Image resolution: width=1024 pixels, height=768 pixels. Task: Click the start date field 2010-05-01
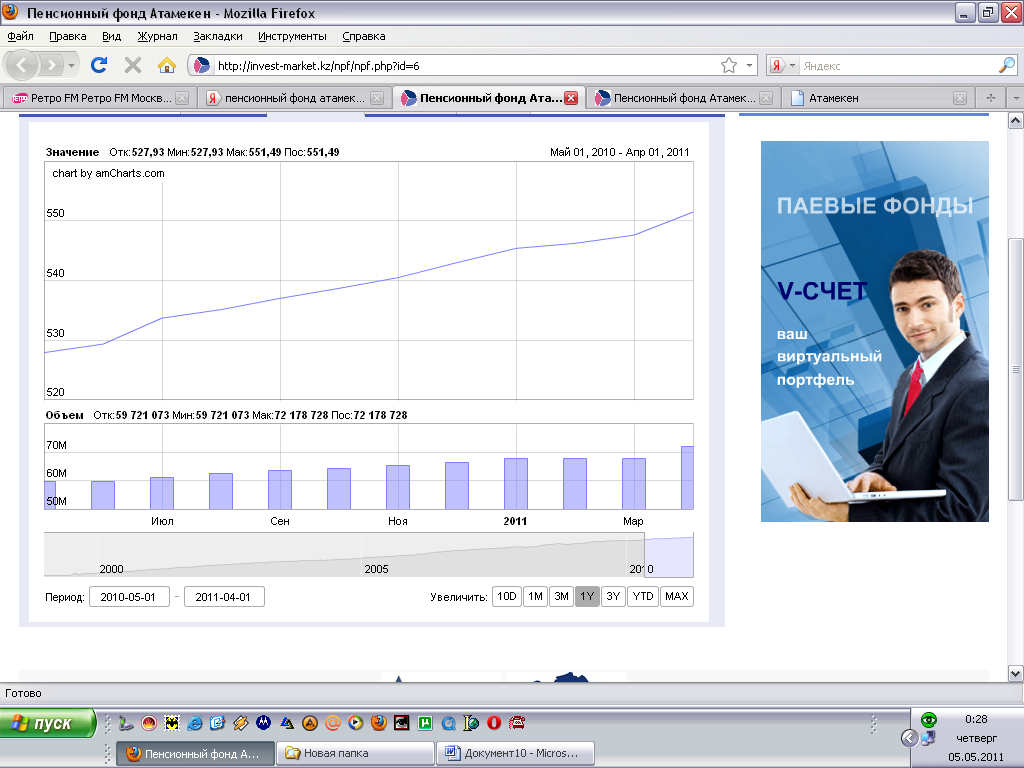click(129, 597)
